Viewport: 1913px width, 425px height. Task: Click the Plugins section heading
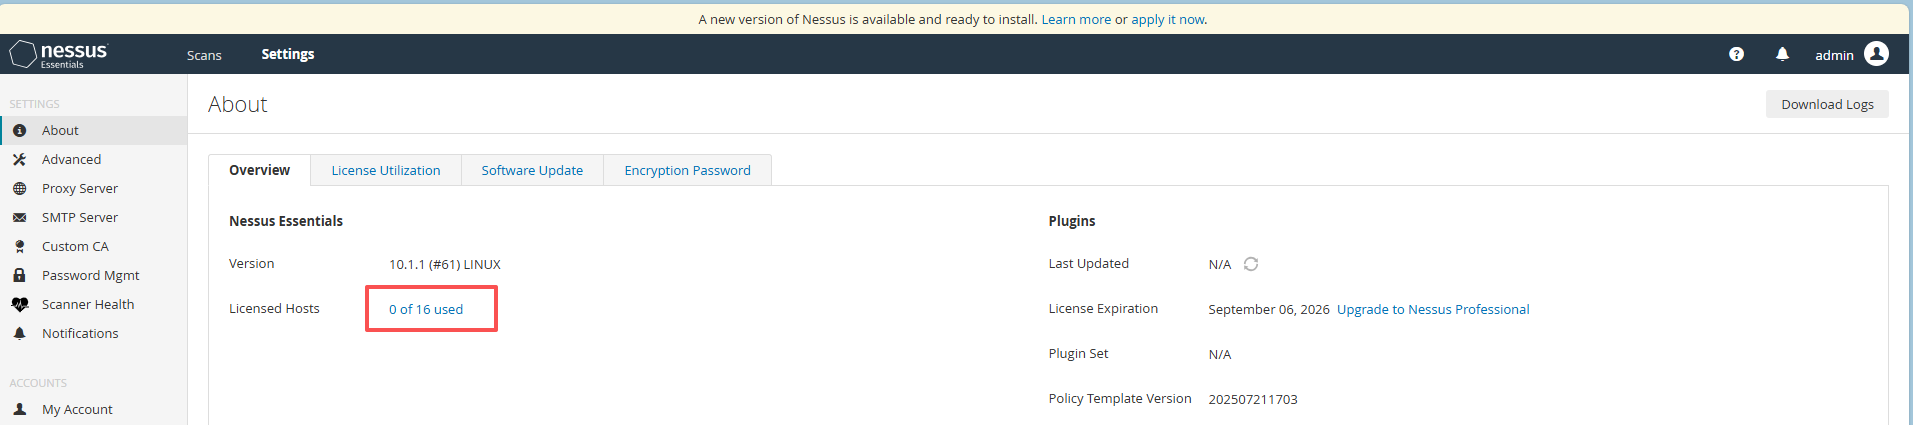pyautogui.click(x=1072, y=221)
